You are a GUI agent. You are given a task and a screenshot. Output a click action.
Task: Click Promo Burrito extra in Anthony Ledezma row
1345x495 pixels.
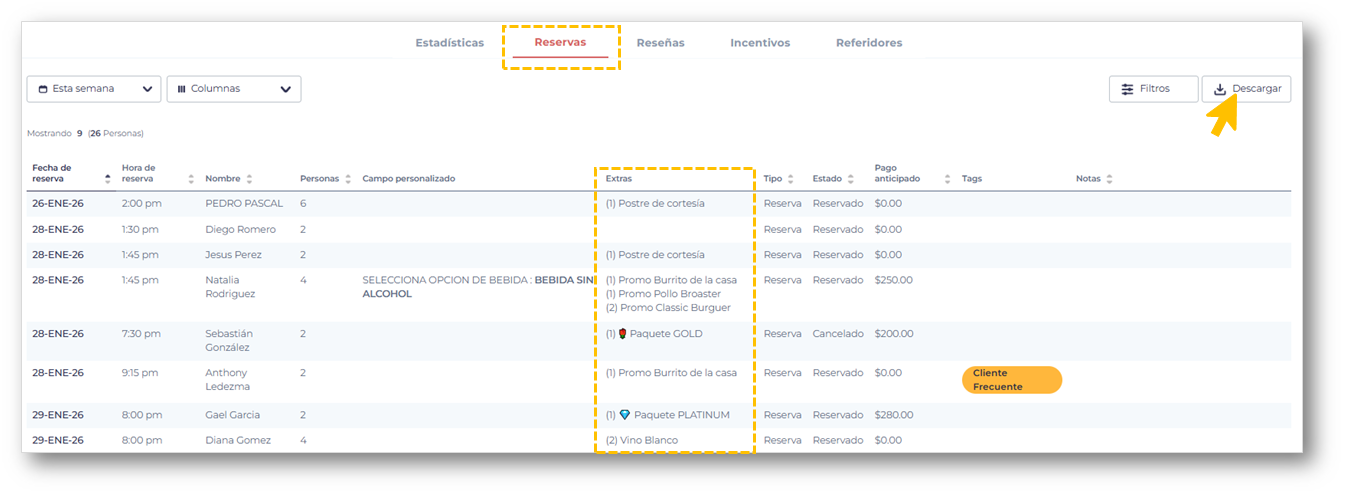coord(671,372)
